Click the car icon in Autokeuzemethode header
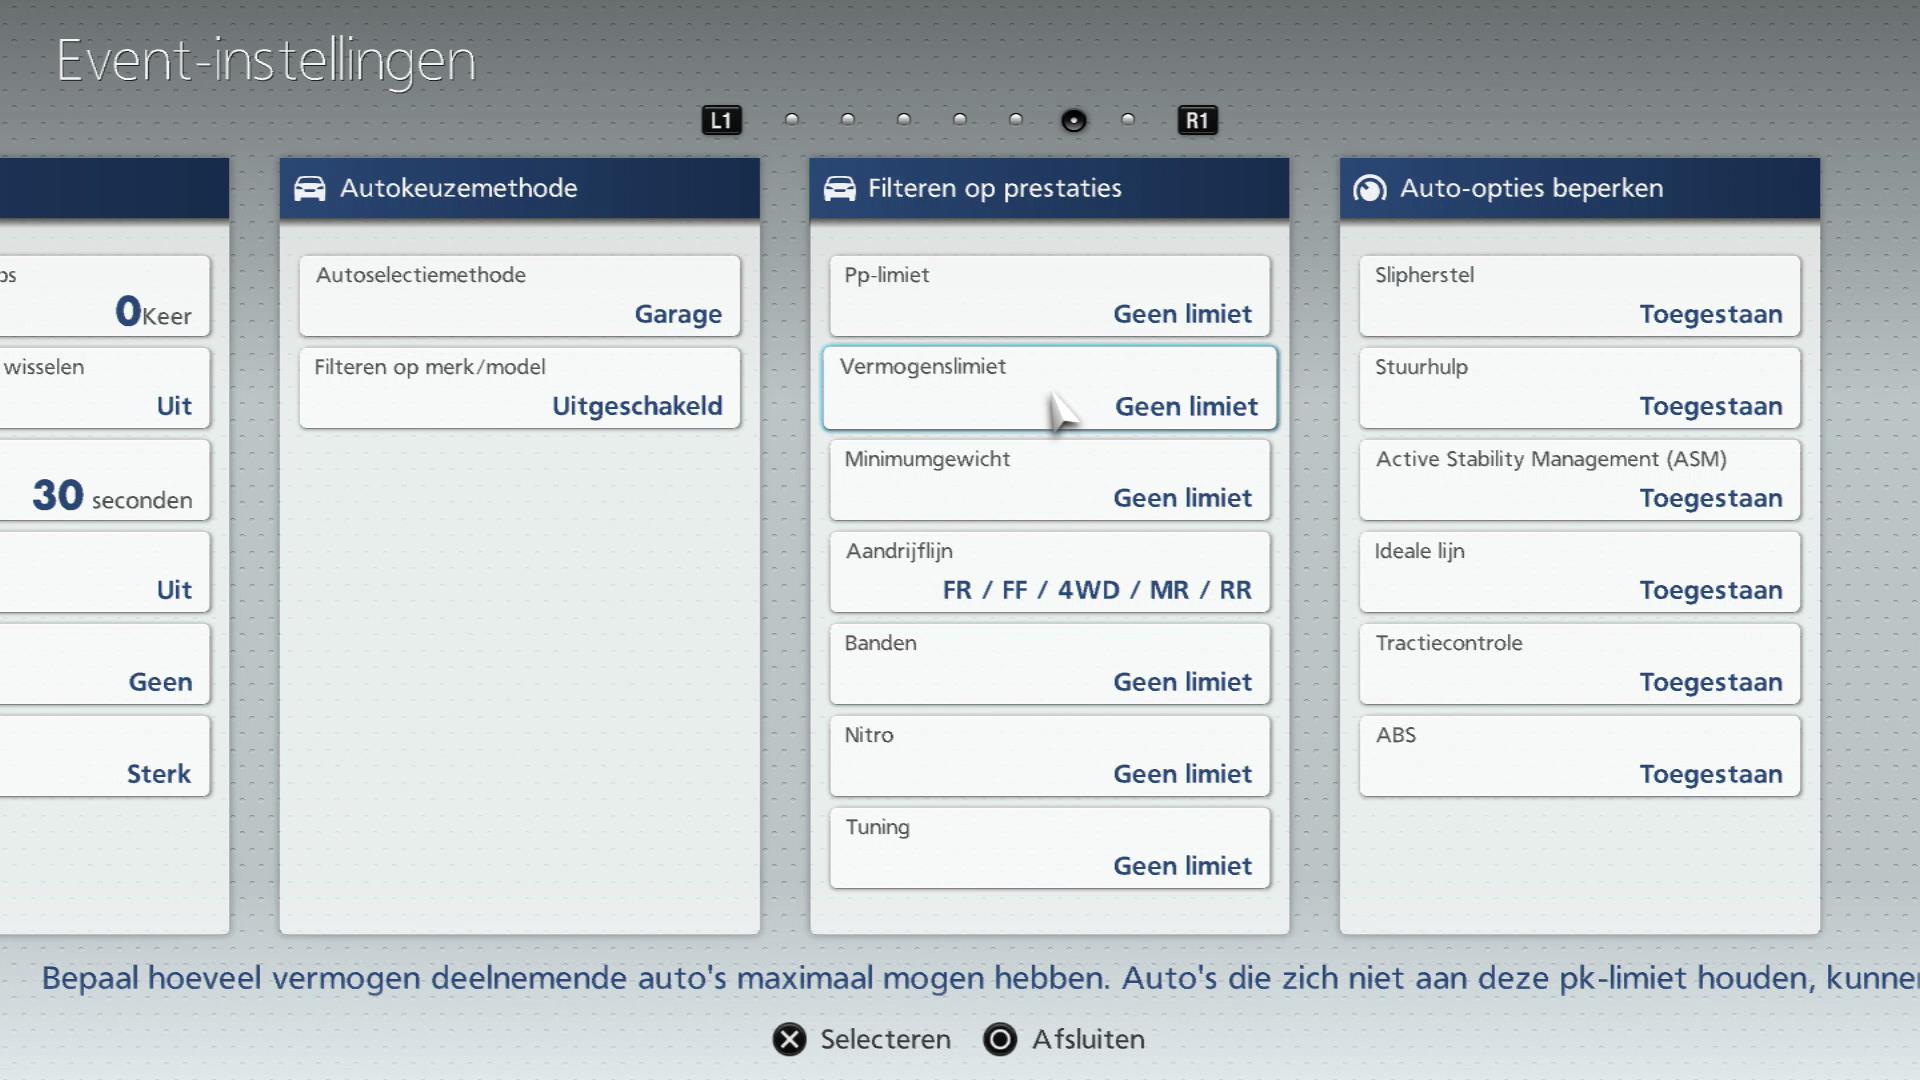Screen dimensions: 1920x1080 (x=310, y=188)
